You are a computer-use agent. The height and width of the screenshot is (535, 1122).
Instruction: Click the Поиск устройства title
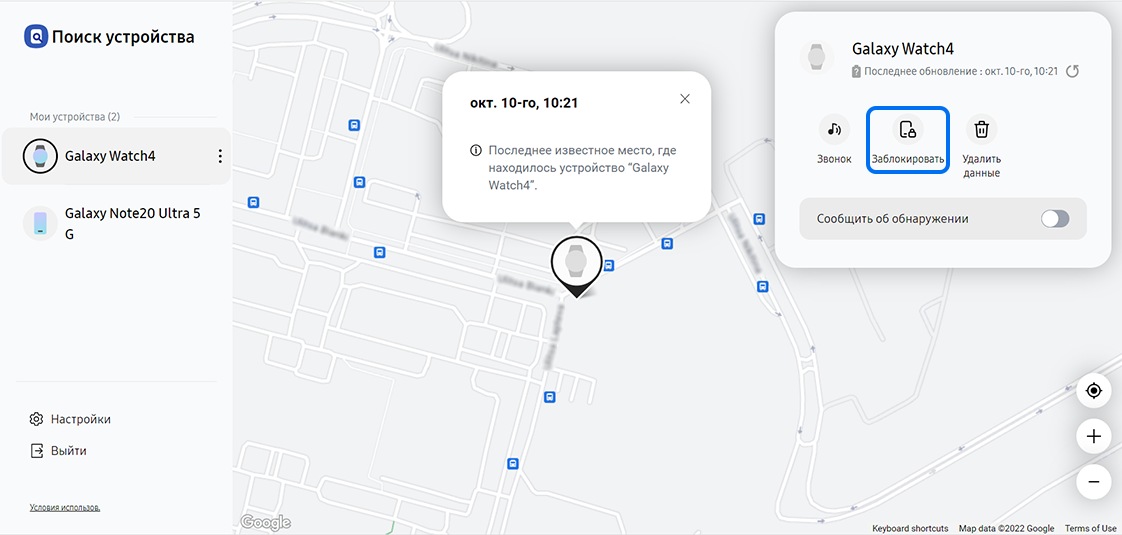click(123, 36)
